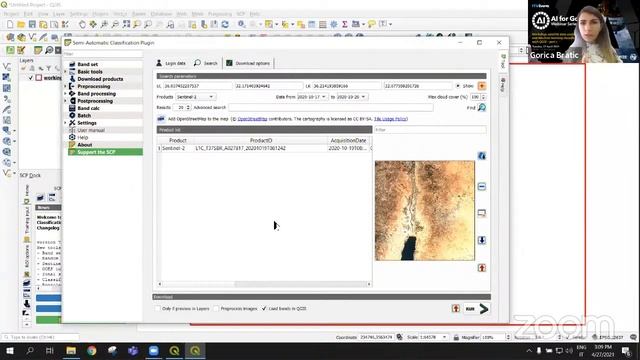Switch to the Search tab
The width and height of the screenshot is (640, 360).
click(x=206, y=63)
